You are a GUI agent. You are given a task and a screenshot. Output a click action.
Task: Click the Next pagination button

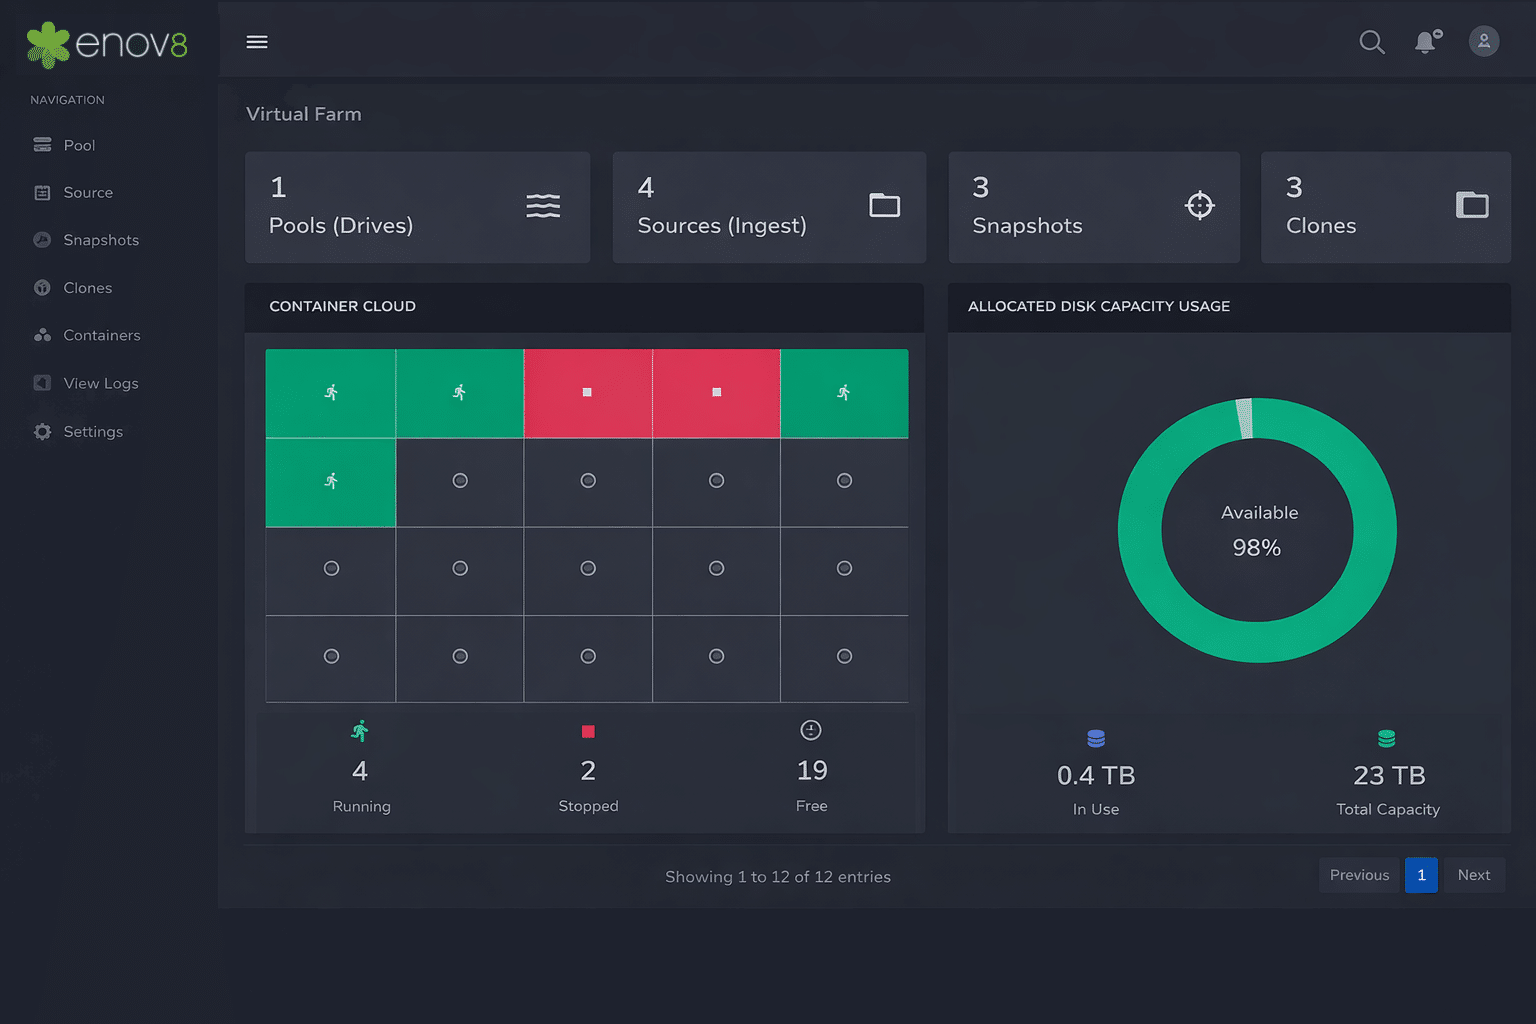coord(1473,875)
